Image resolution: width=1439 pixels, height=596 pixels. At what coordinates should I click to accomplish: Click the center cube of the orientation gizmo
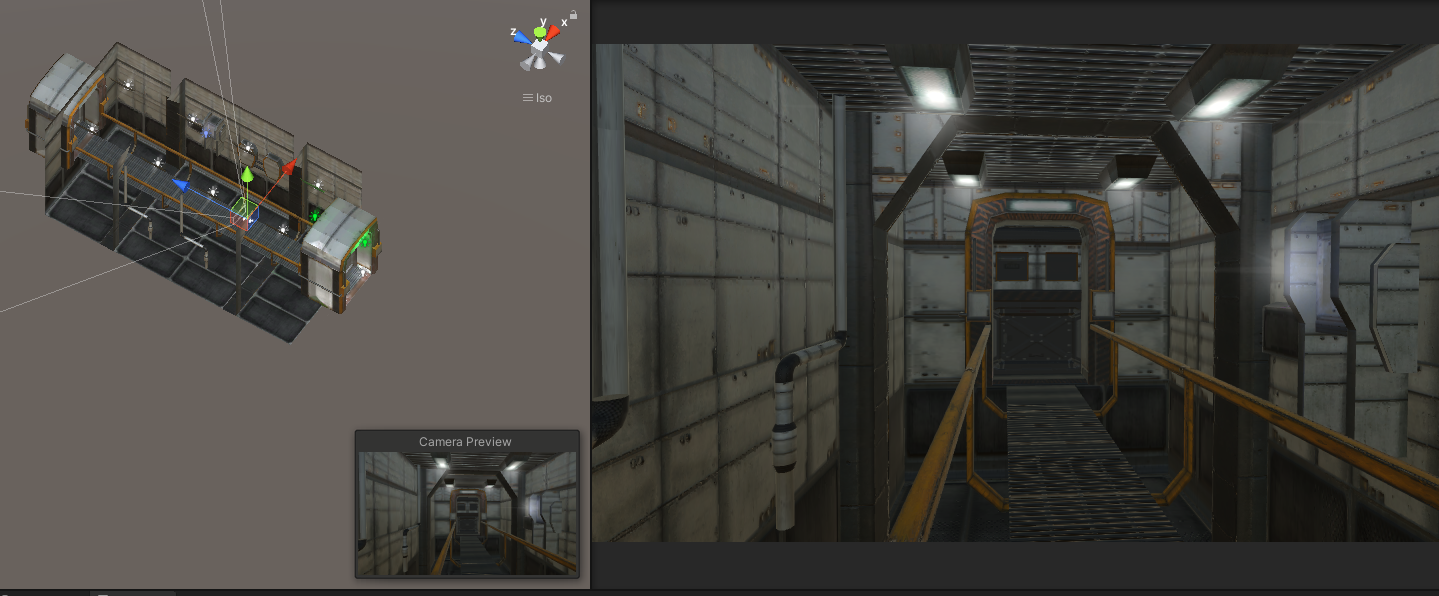pos(540,48)
